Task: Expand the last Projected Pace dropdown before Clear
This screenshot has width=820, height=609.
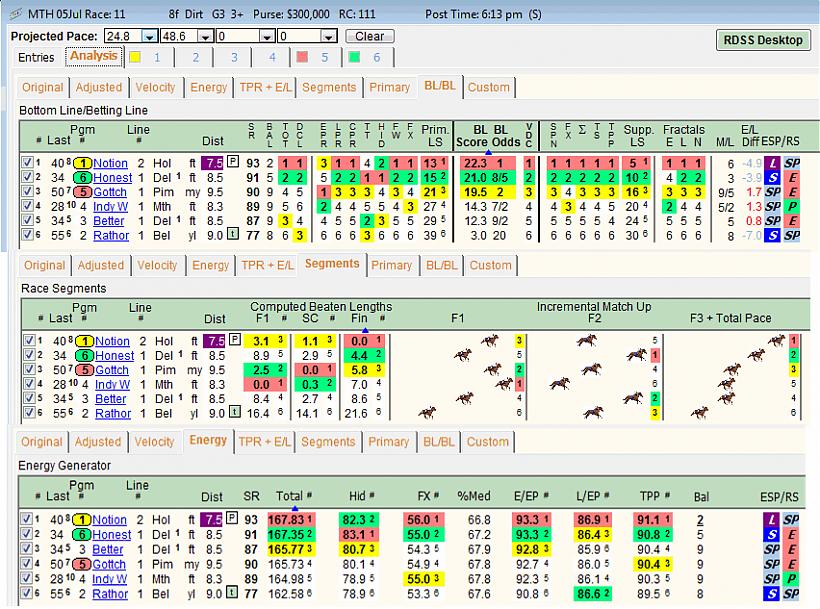Action: (x=328, y=36)
